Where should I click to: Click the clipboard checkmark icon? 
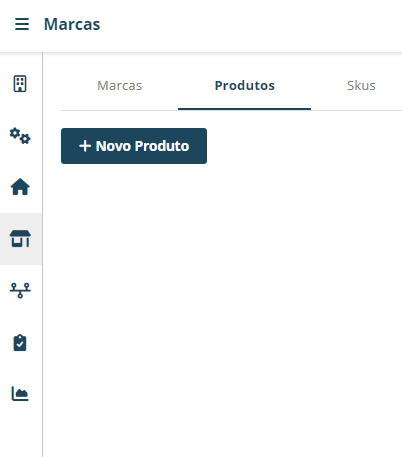click(20, 342)
